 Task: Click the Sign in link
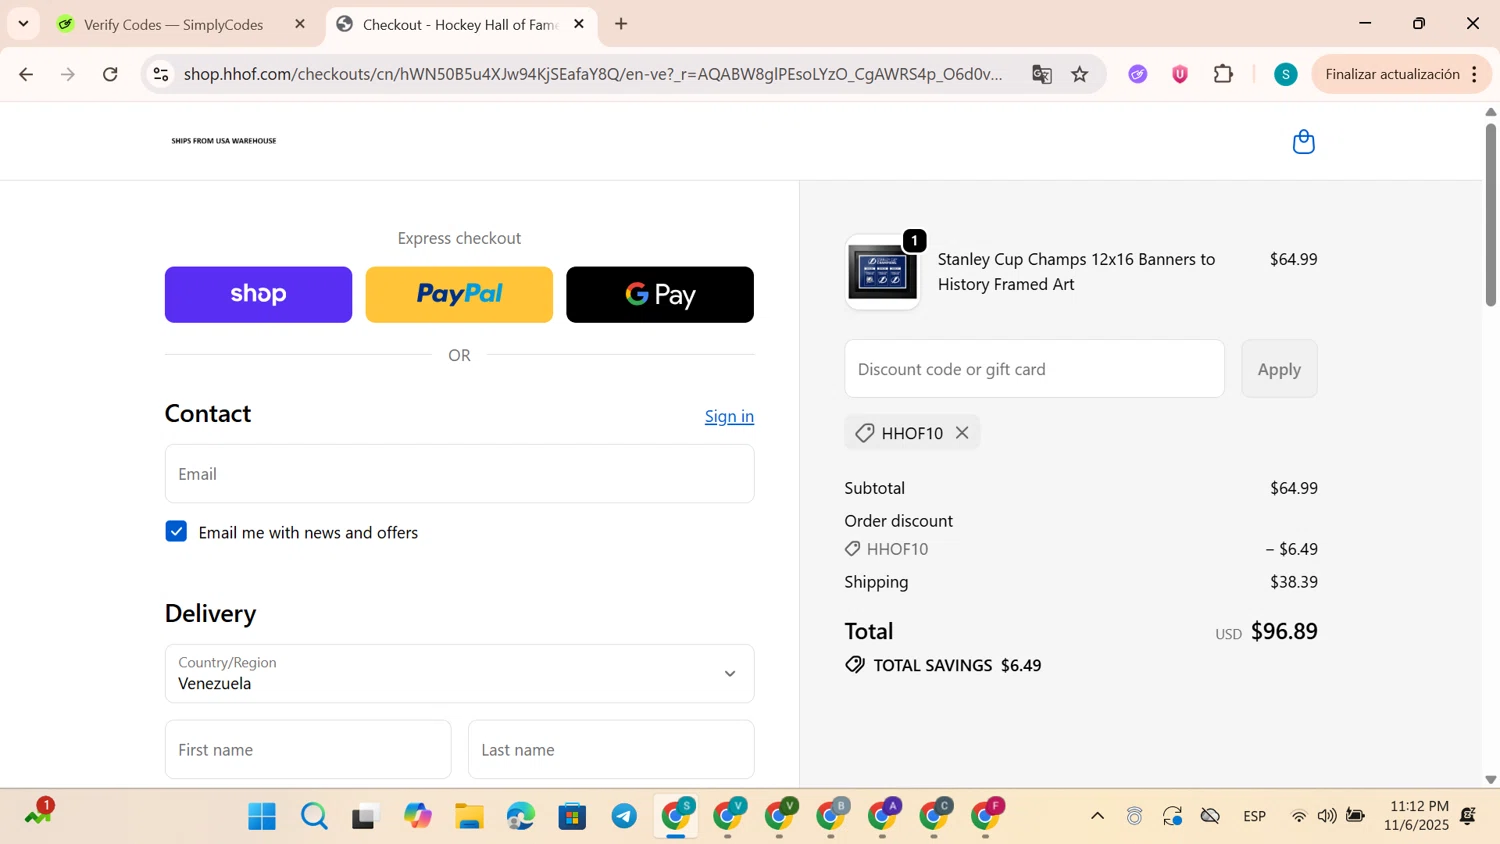click(x=729, y=416)
